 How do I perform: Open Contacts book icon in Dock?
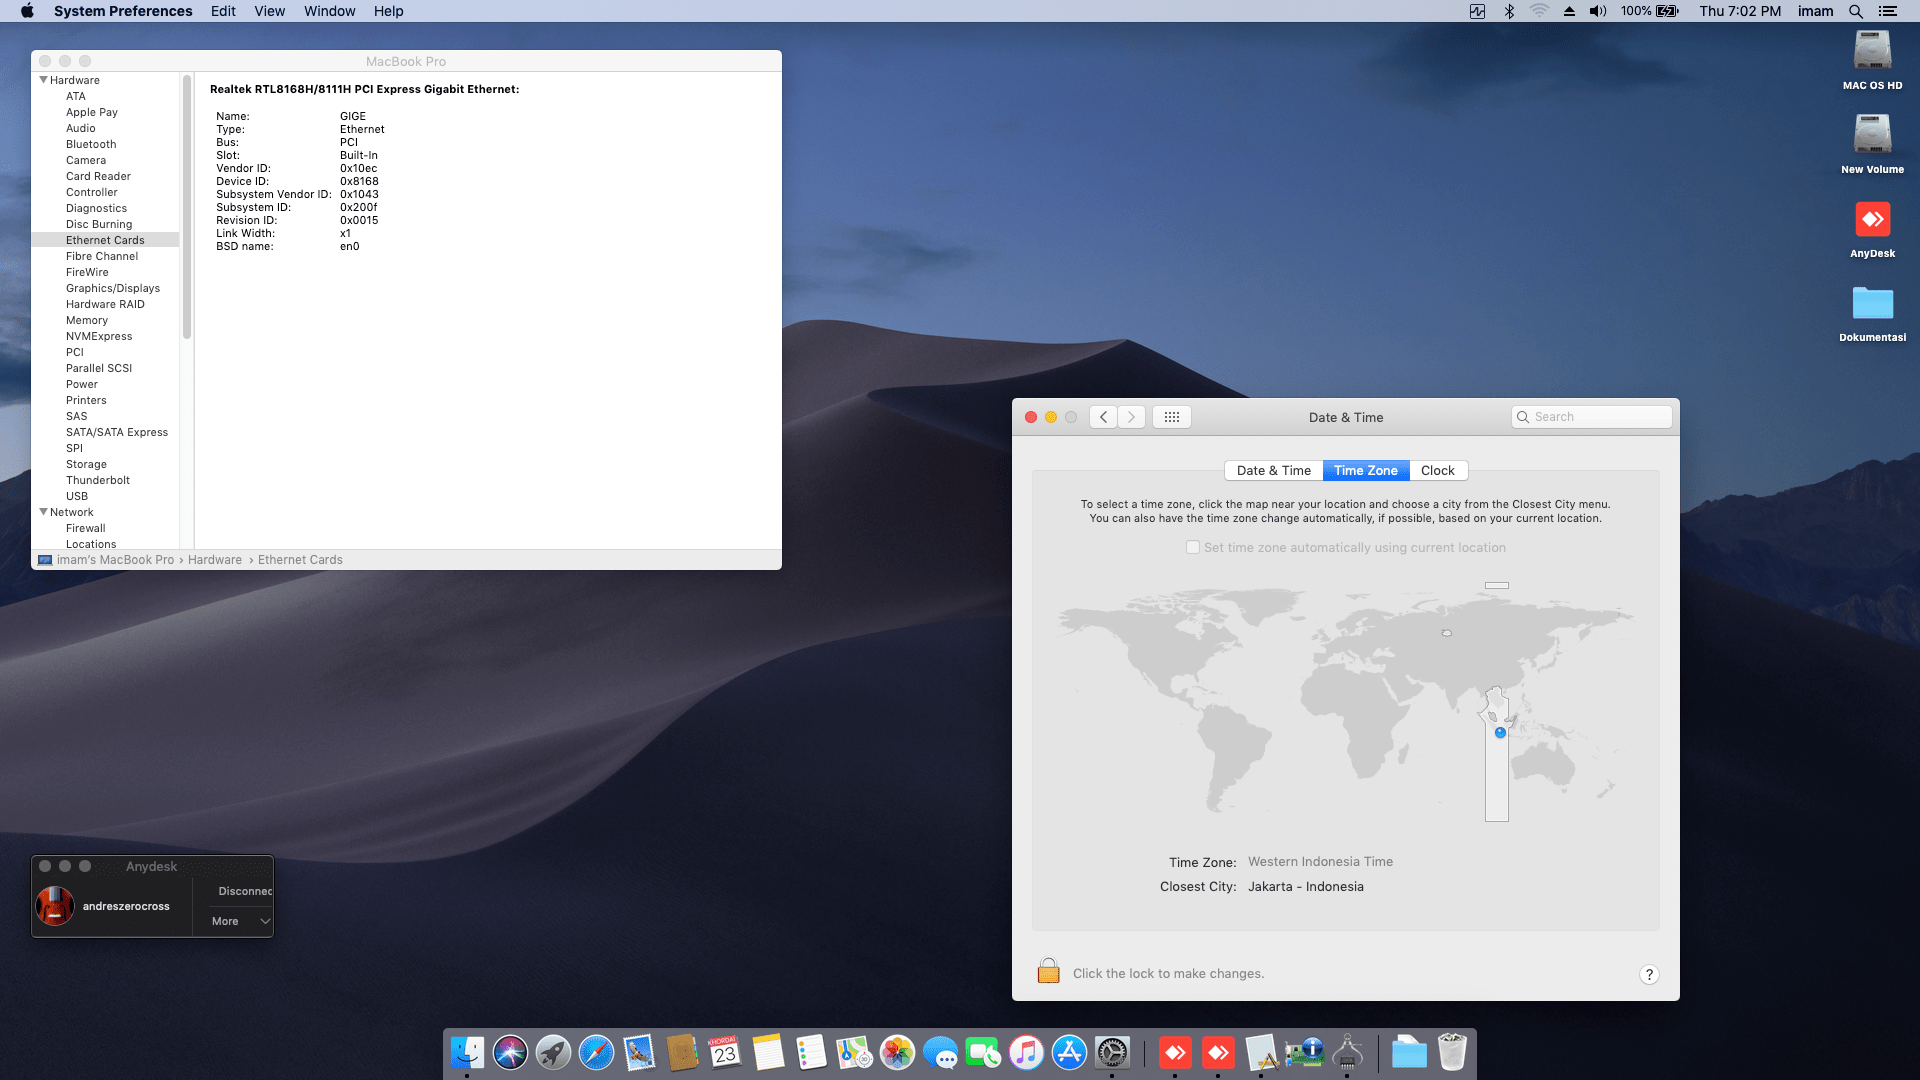[x=682, y=1052]
